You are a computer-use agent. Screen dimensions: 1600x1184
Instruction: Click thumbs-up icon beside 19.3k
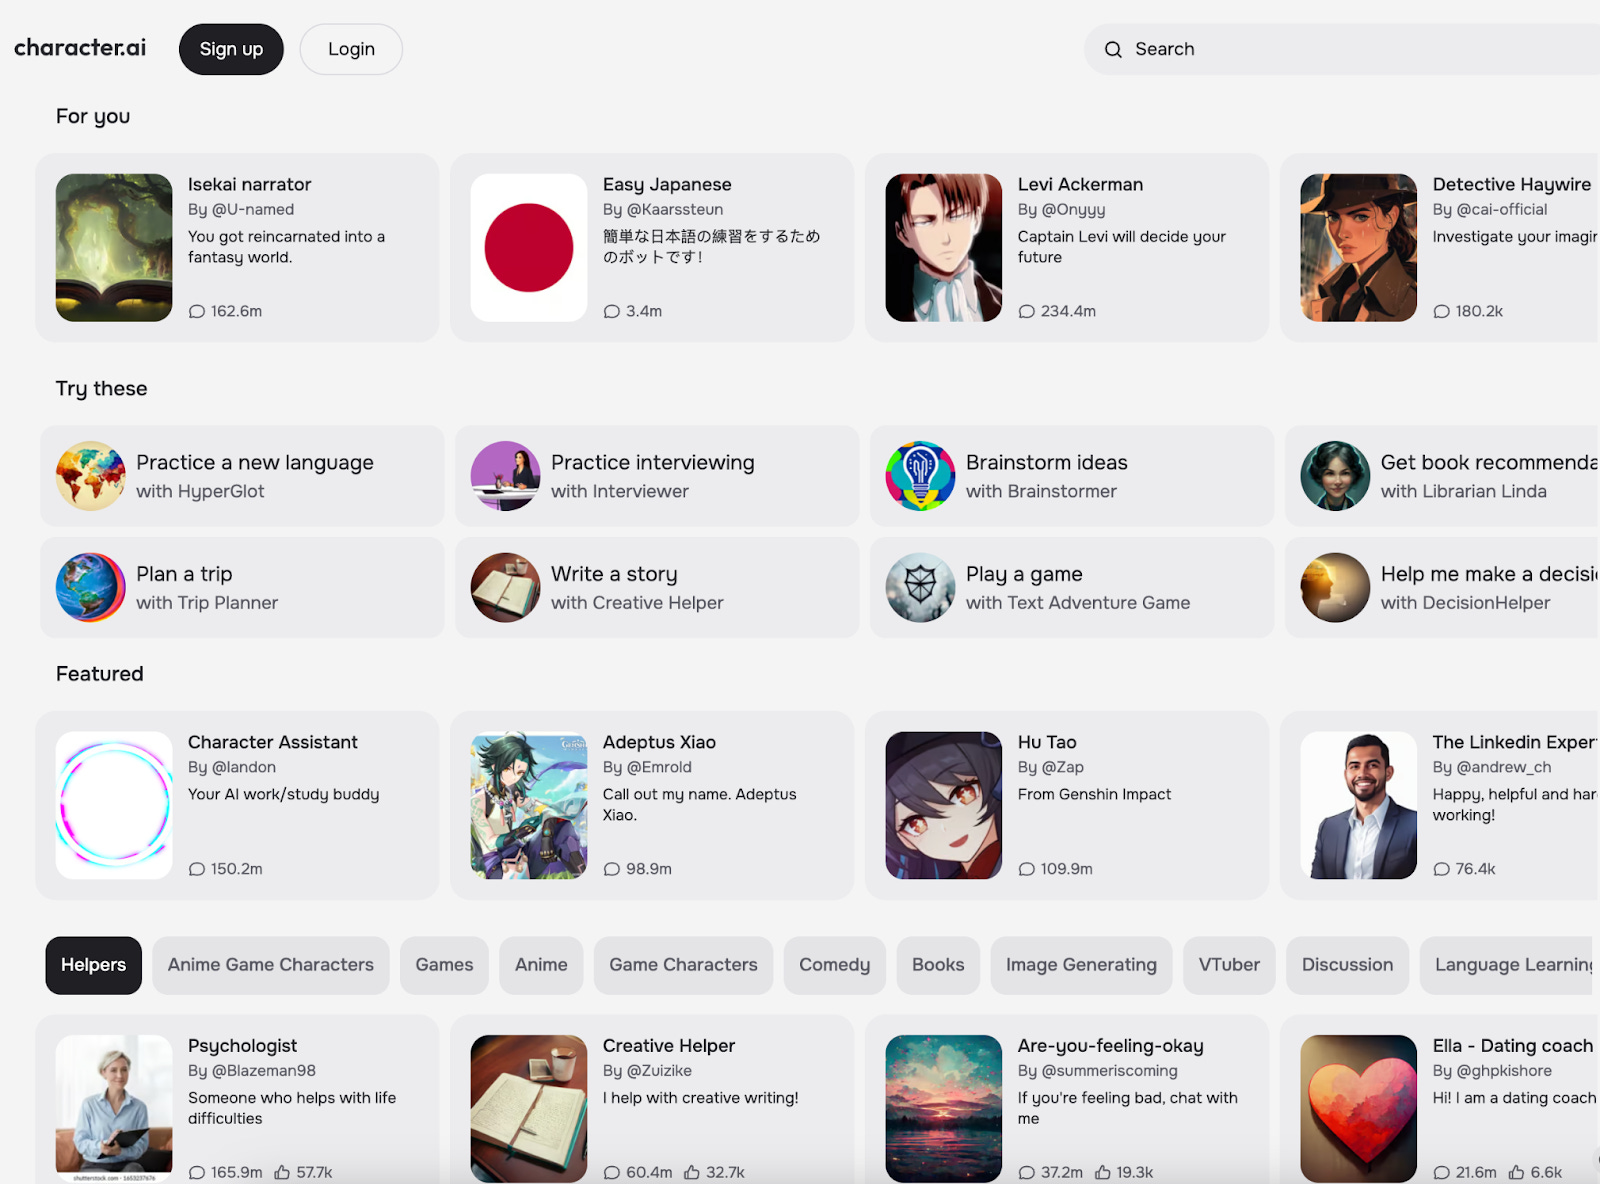[1103, 1172]
